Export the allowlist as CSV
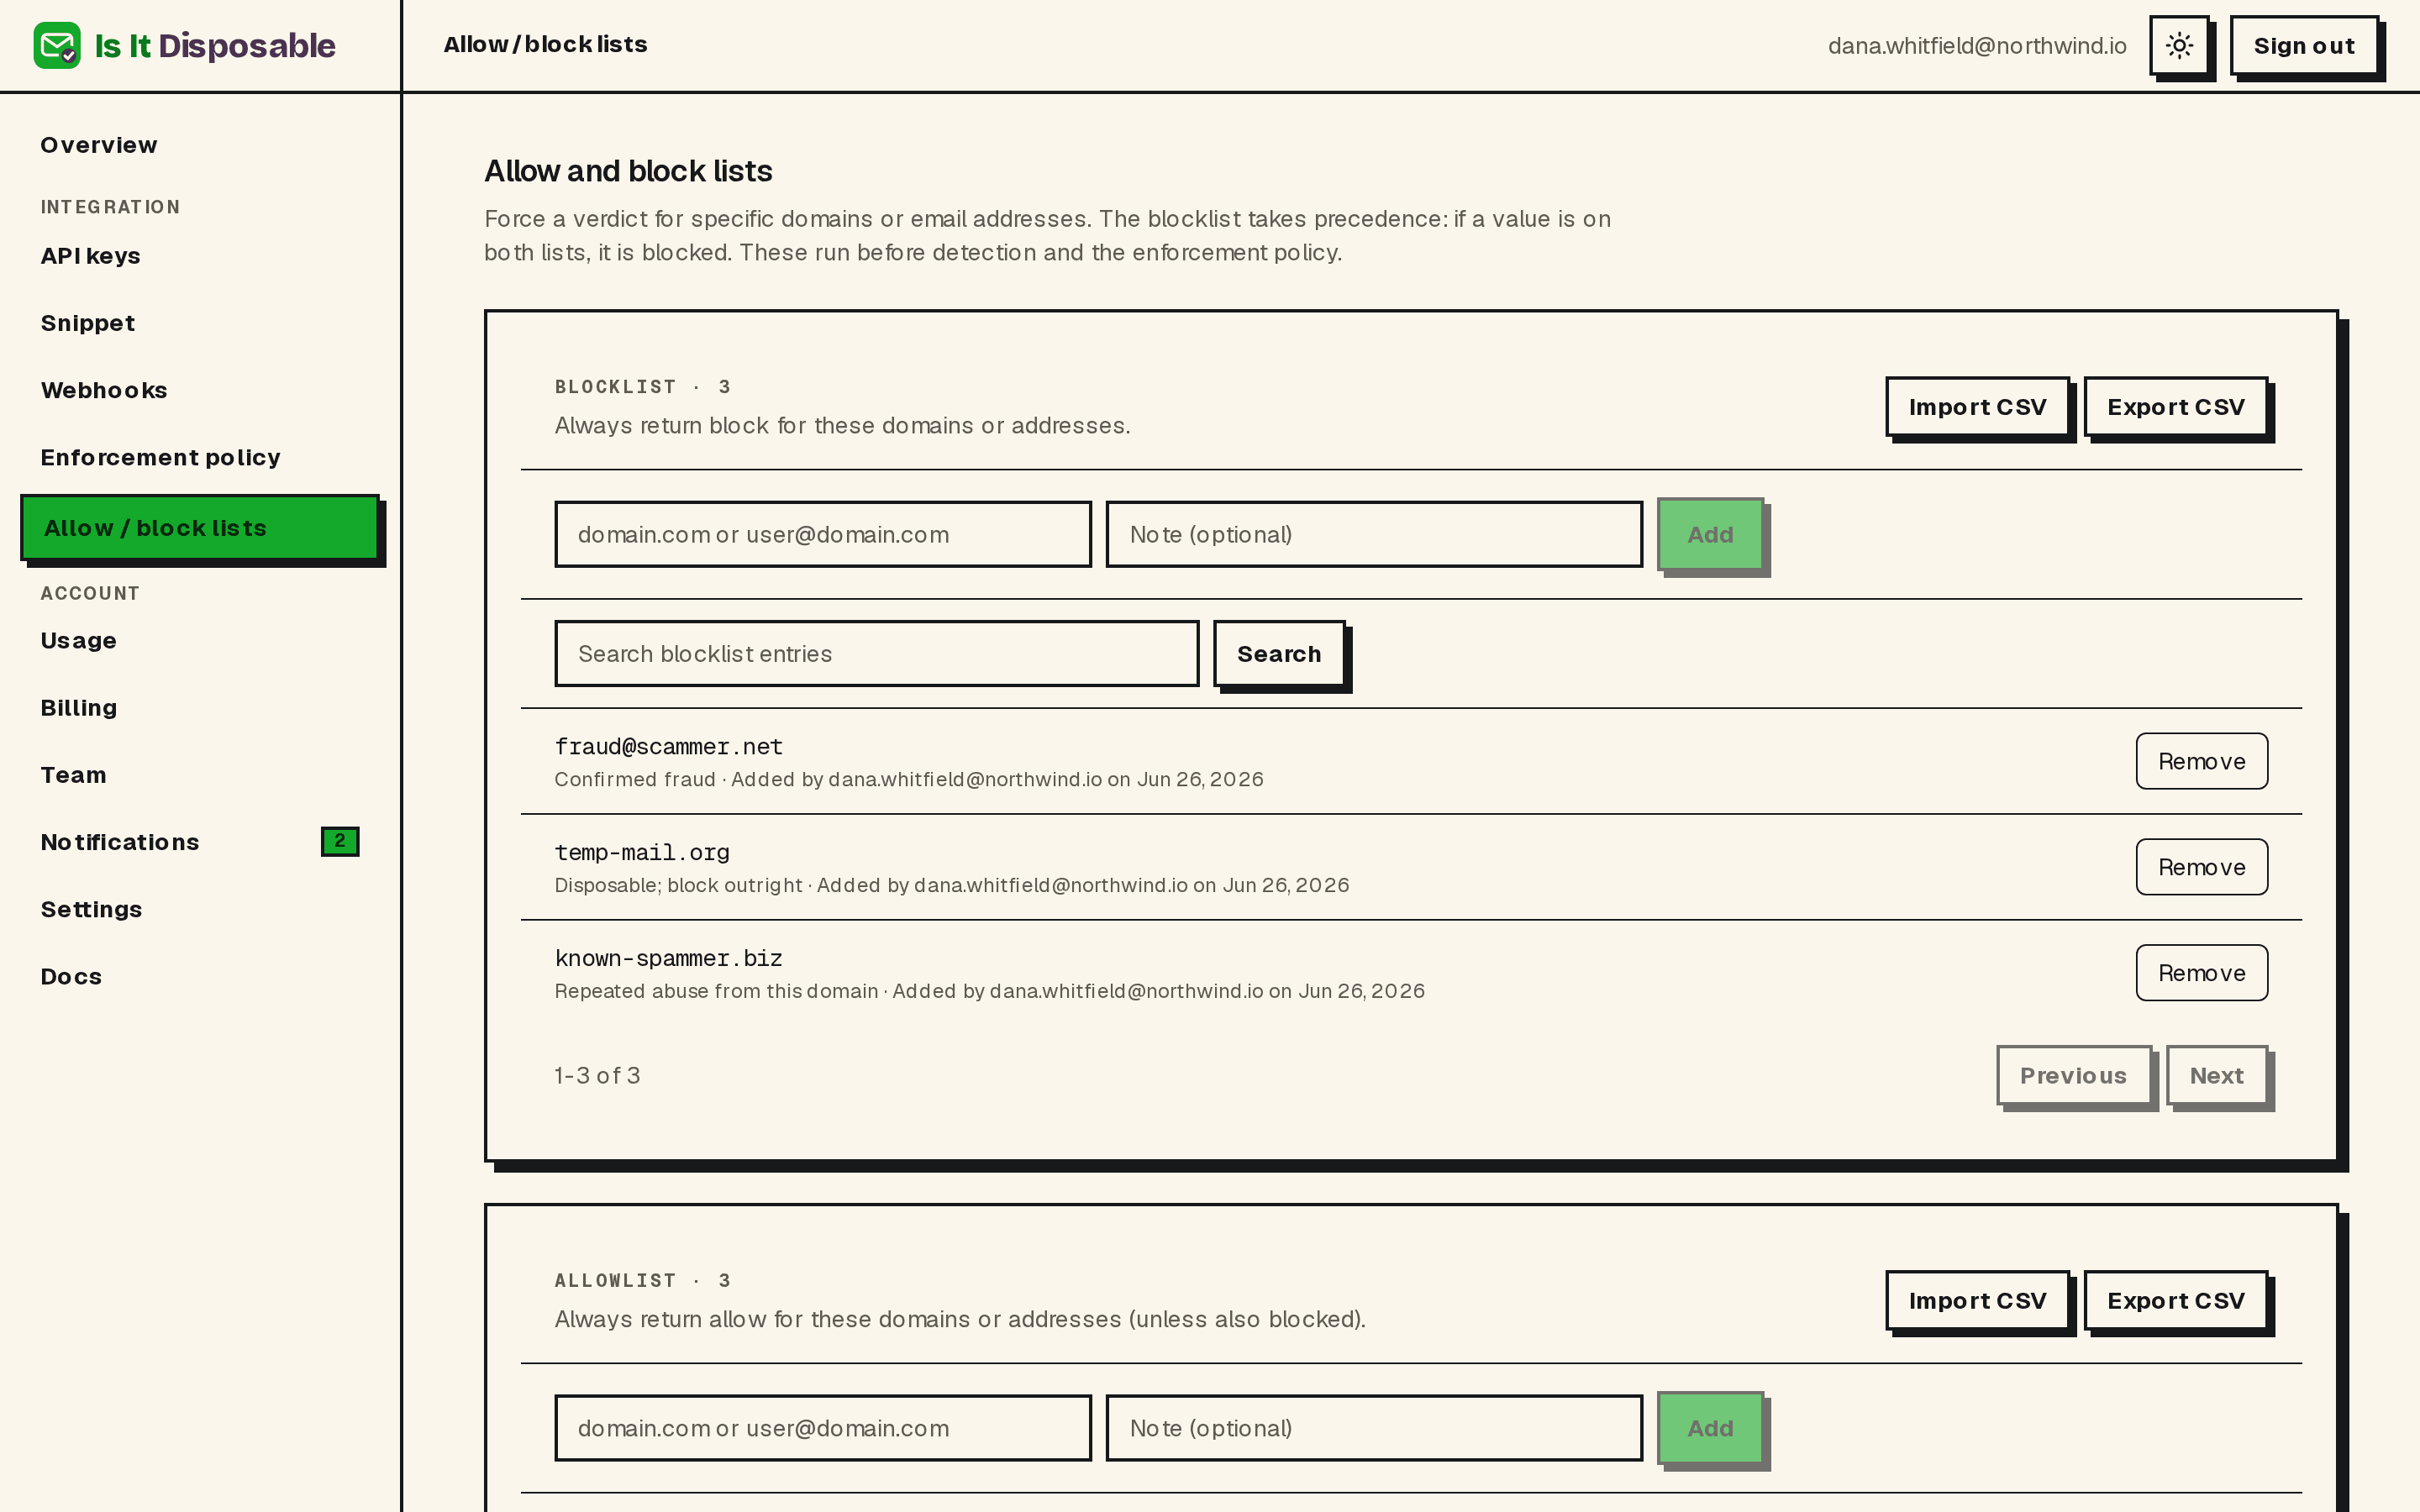This screenshot has width=2420, height=1512. (x=2176, y=1301)
